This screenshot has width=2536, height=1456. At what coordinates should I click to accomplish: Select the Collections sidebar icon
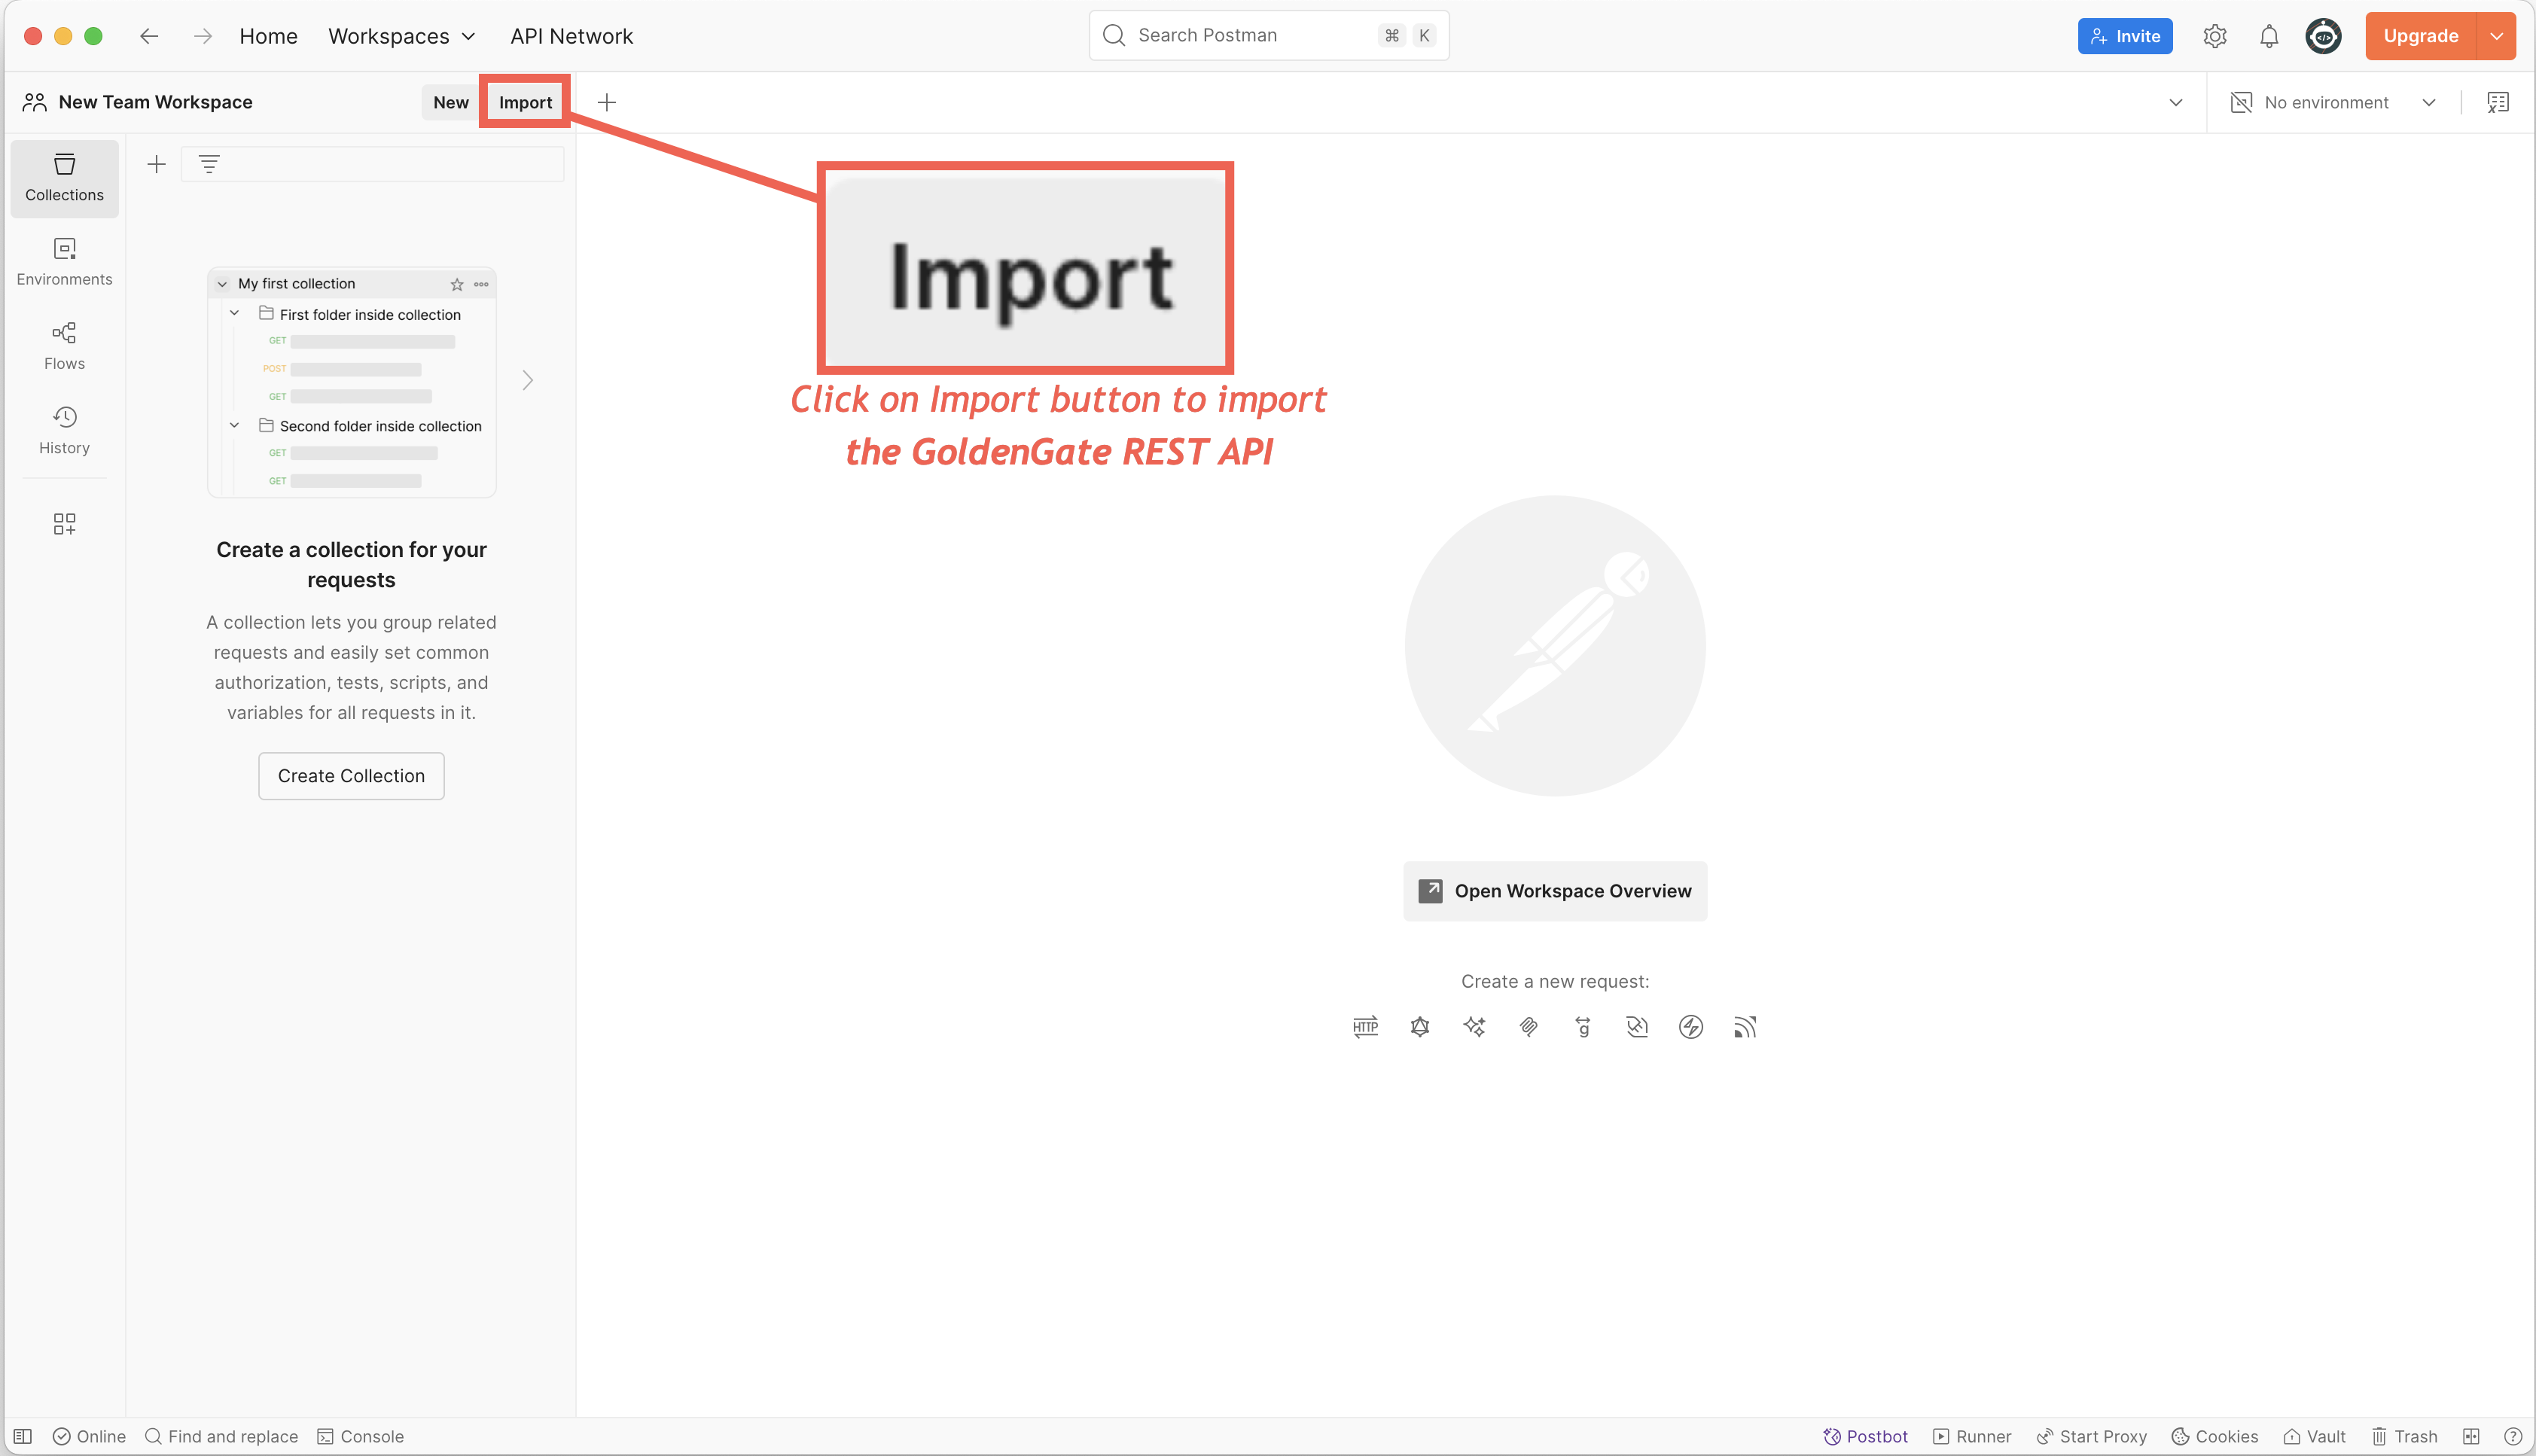click(x=64, y=178)
